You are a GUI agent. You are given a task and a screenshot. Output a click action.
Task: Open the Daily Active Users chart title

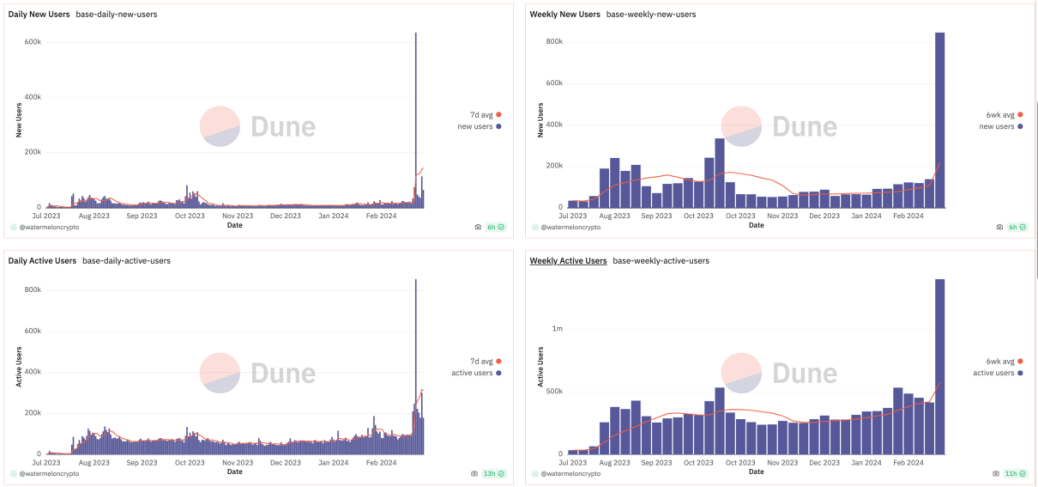pos(42,261)
